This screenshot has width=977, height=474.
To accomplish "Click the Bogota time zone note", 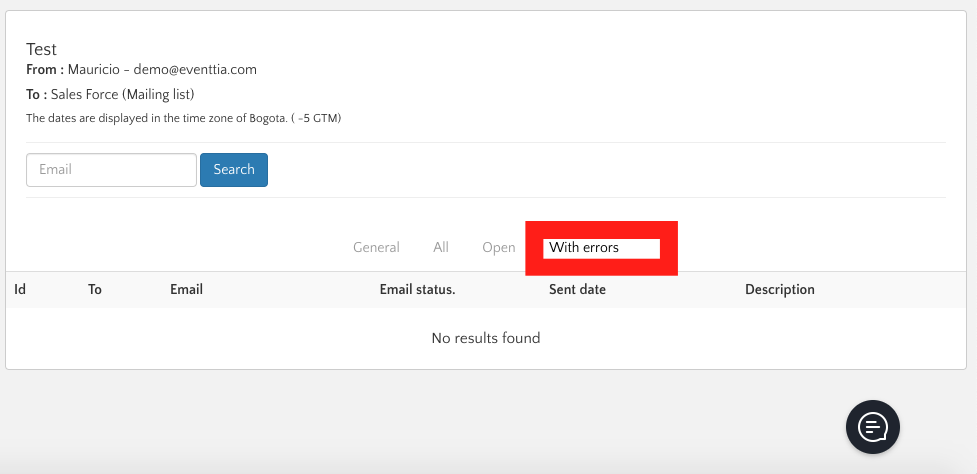I will [x=183, y=118].
